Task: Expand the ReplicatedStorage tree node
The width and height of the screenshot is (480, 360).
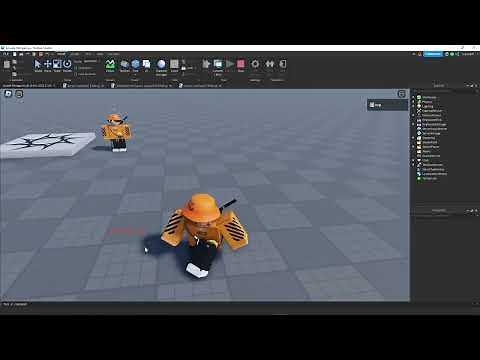Action: click(414, 124)
